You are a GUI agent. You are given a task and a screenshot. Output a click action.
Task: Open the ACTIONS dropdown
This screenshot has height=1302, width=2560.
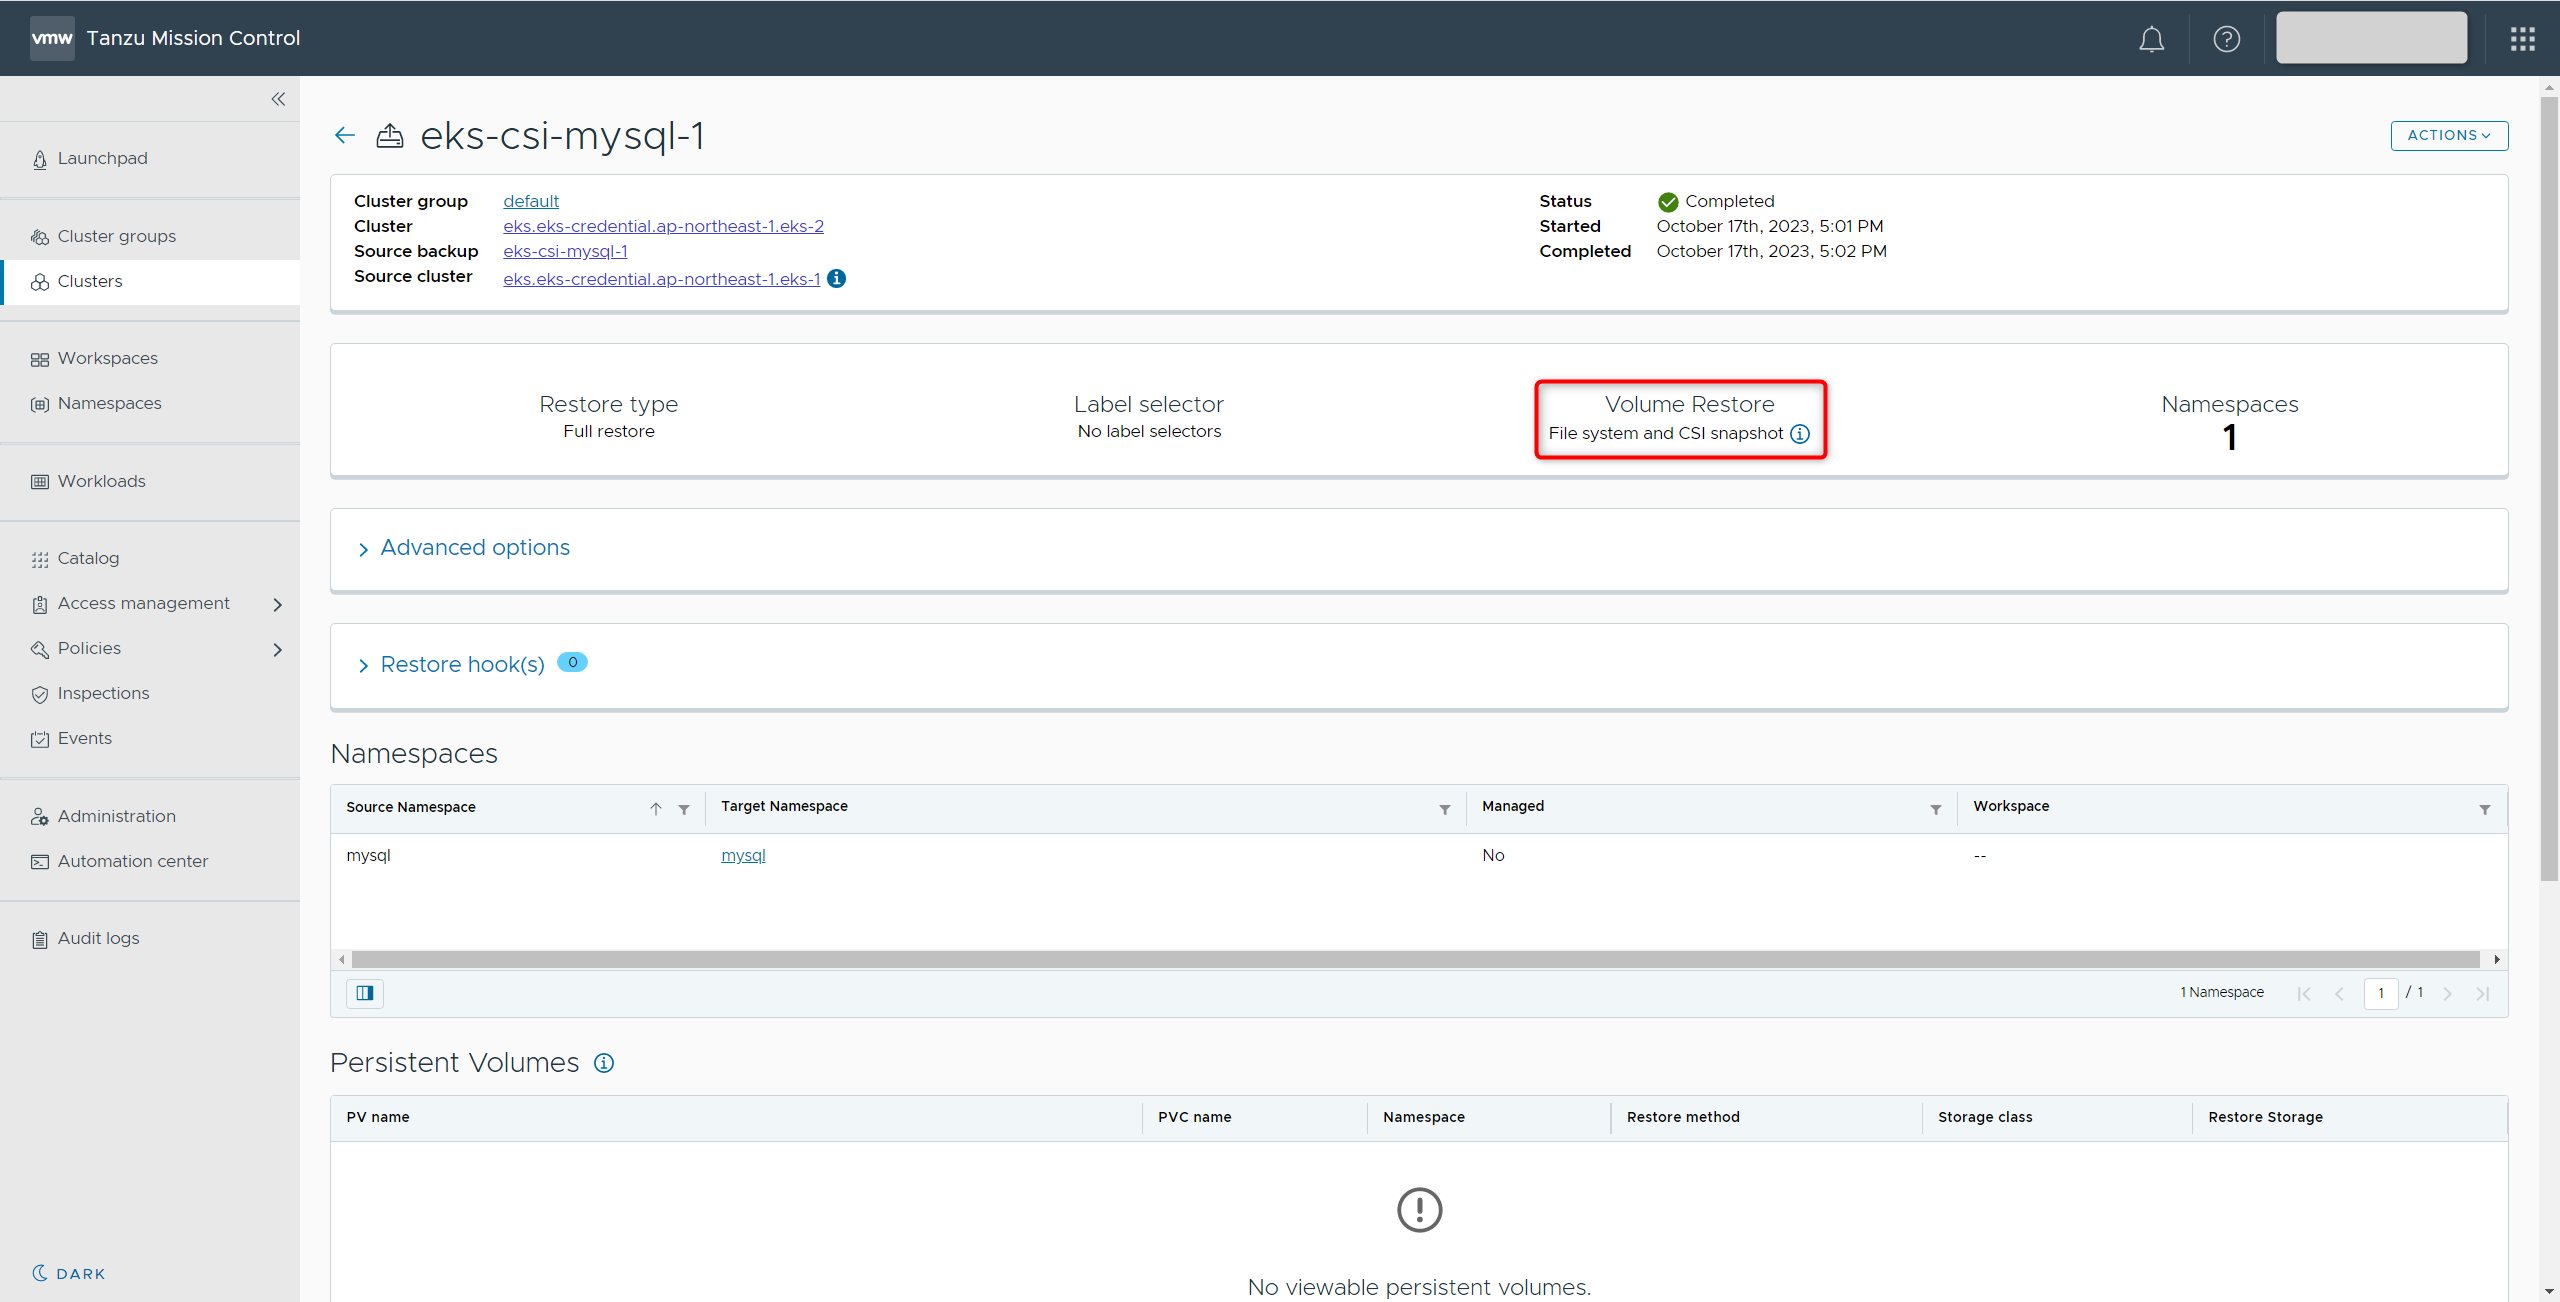click(2448, 136)
